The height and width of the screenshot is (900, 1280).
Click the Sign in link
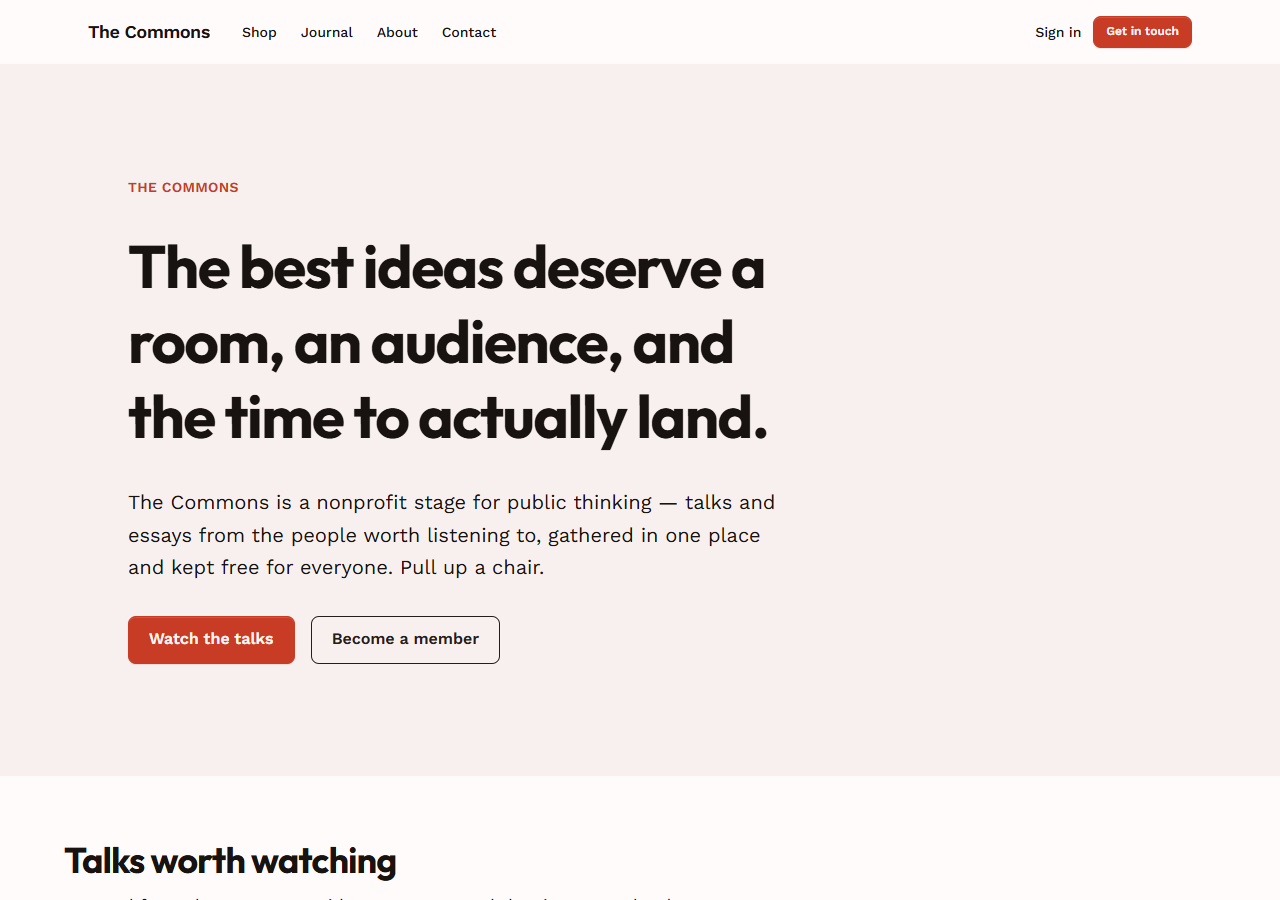pos(1058,32)
